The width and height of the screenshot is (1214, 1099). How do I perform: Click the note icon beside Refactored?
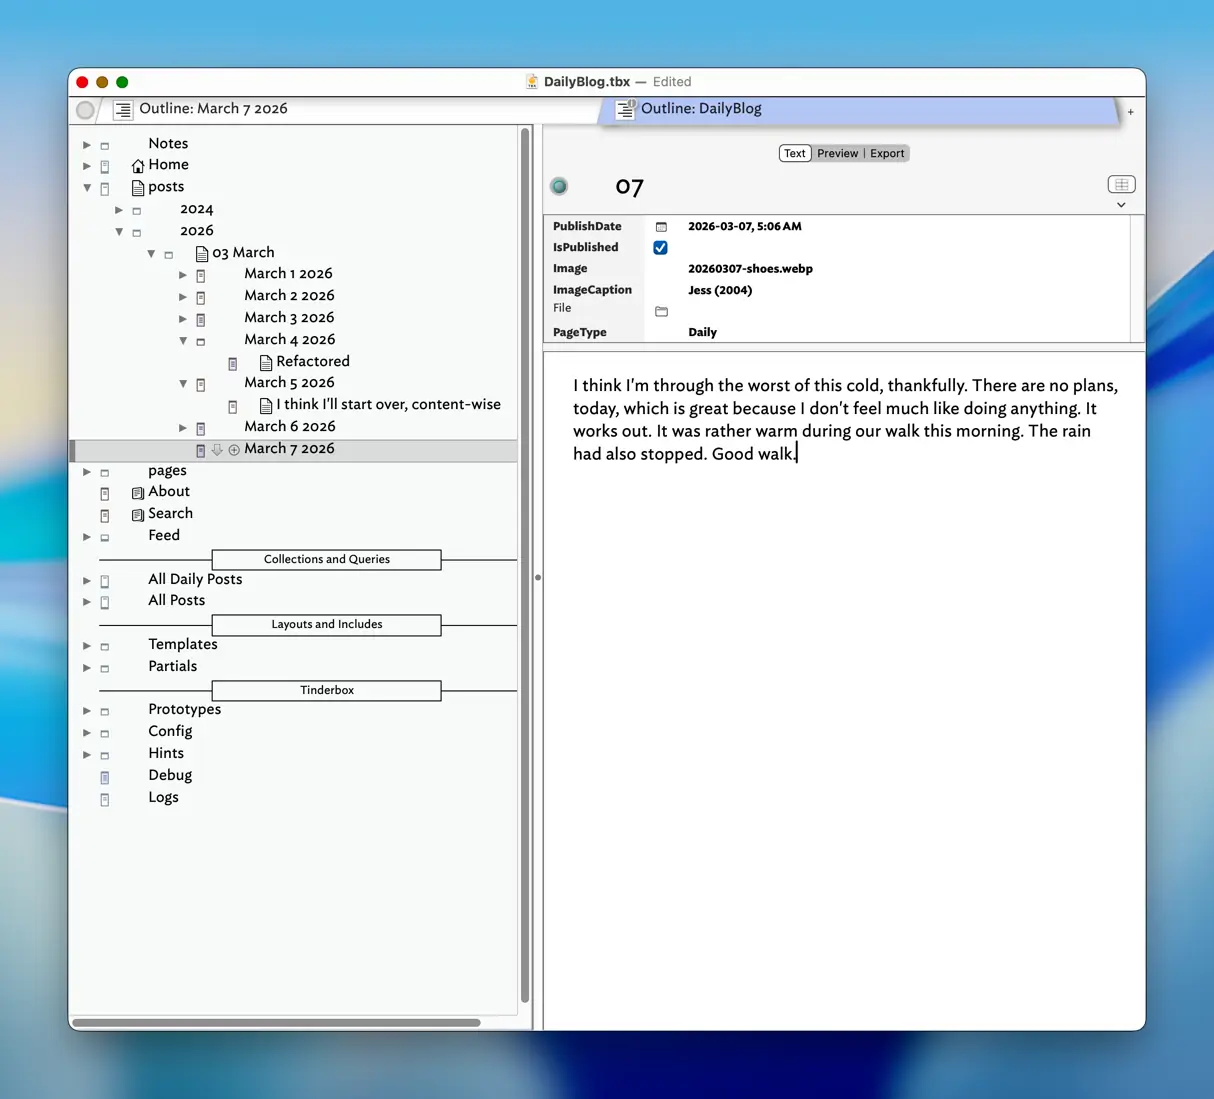click(x=232, y=363)
